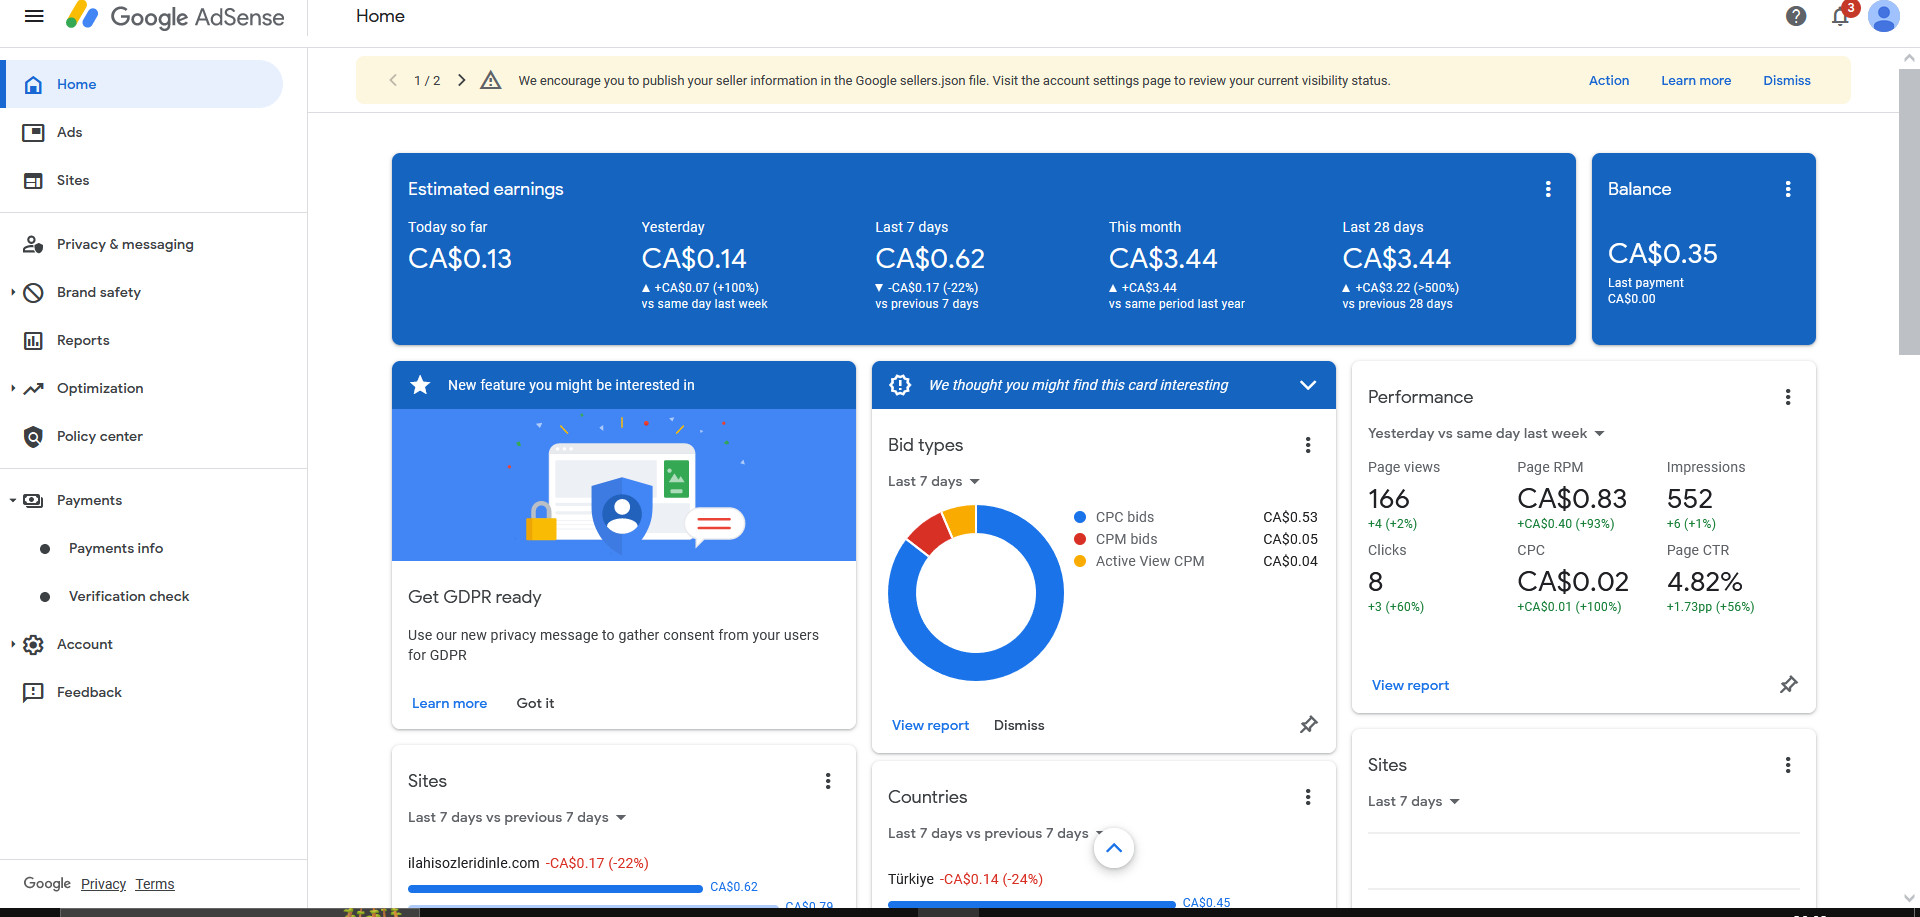The height and width of the screenshot is (917, 1920).
Task: Open the Privacy footer link
Action: (x=103, y=884)
